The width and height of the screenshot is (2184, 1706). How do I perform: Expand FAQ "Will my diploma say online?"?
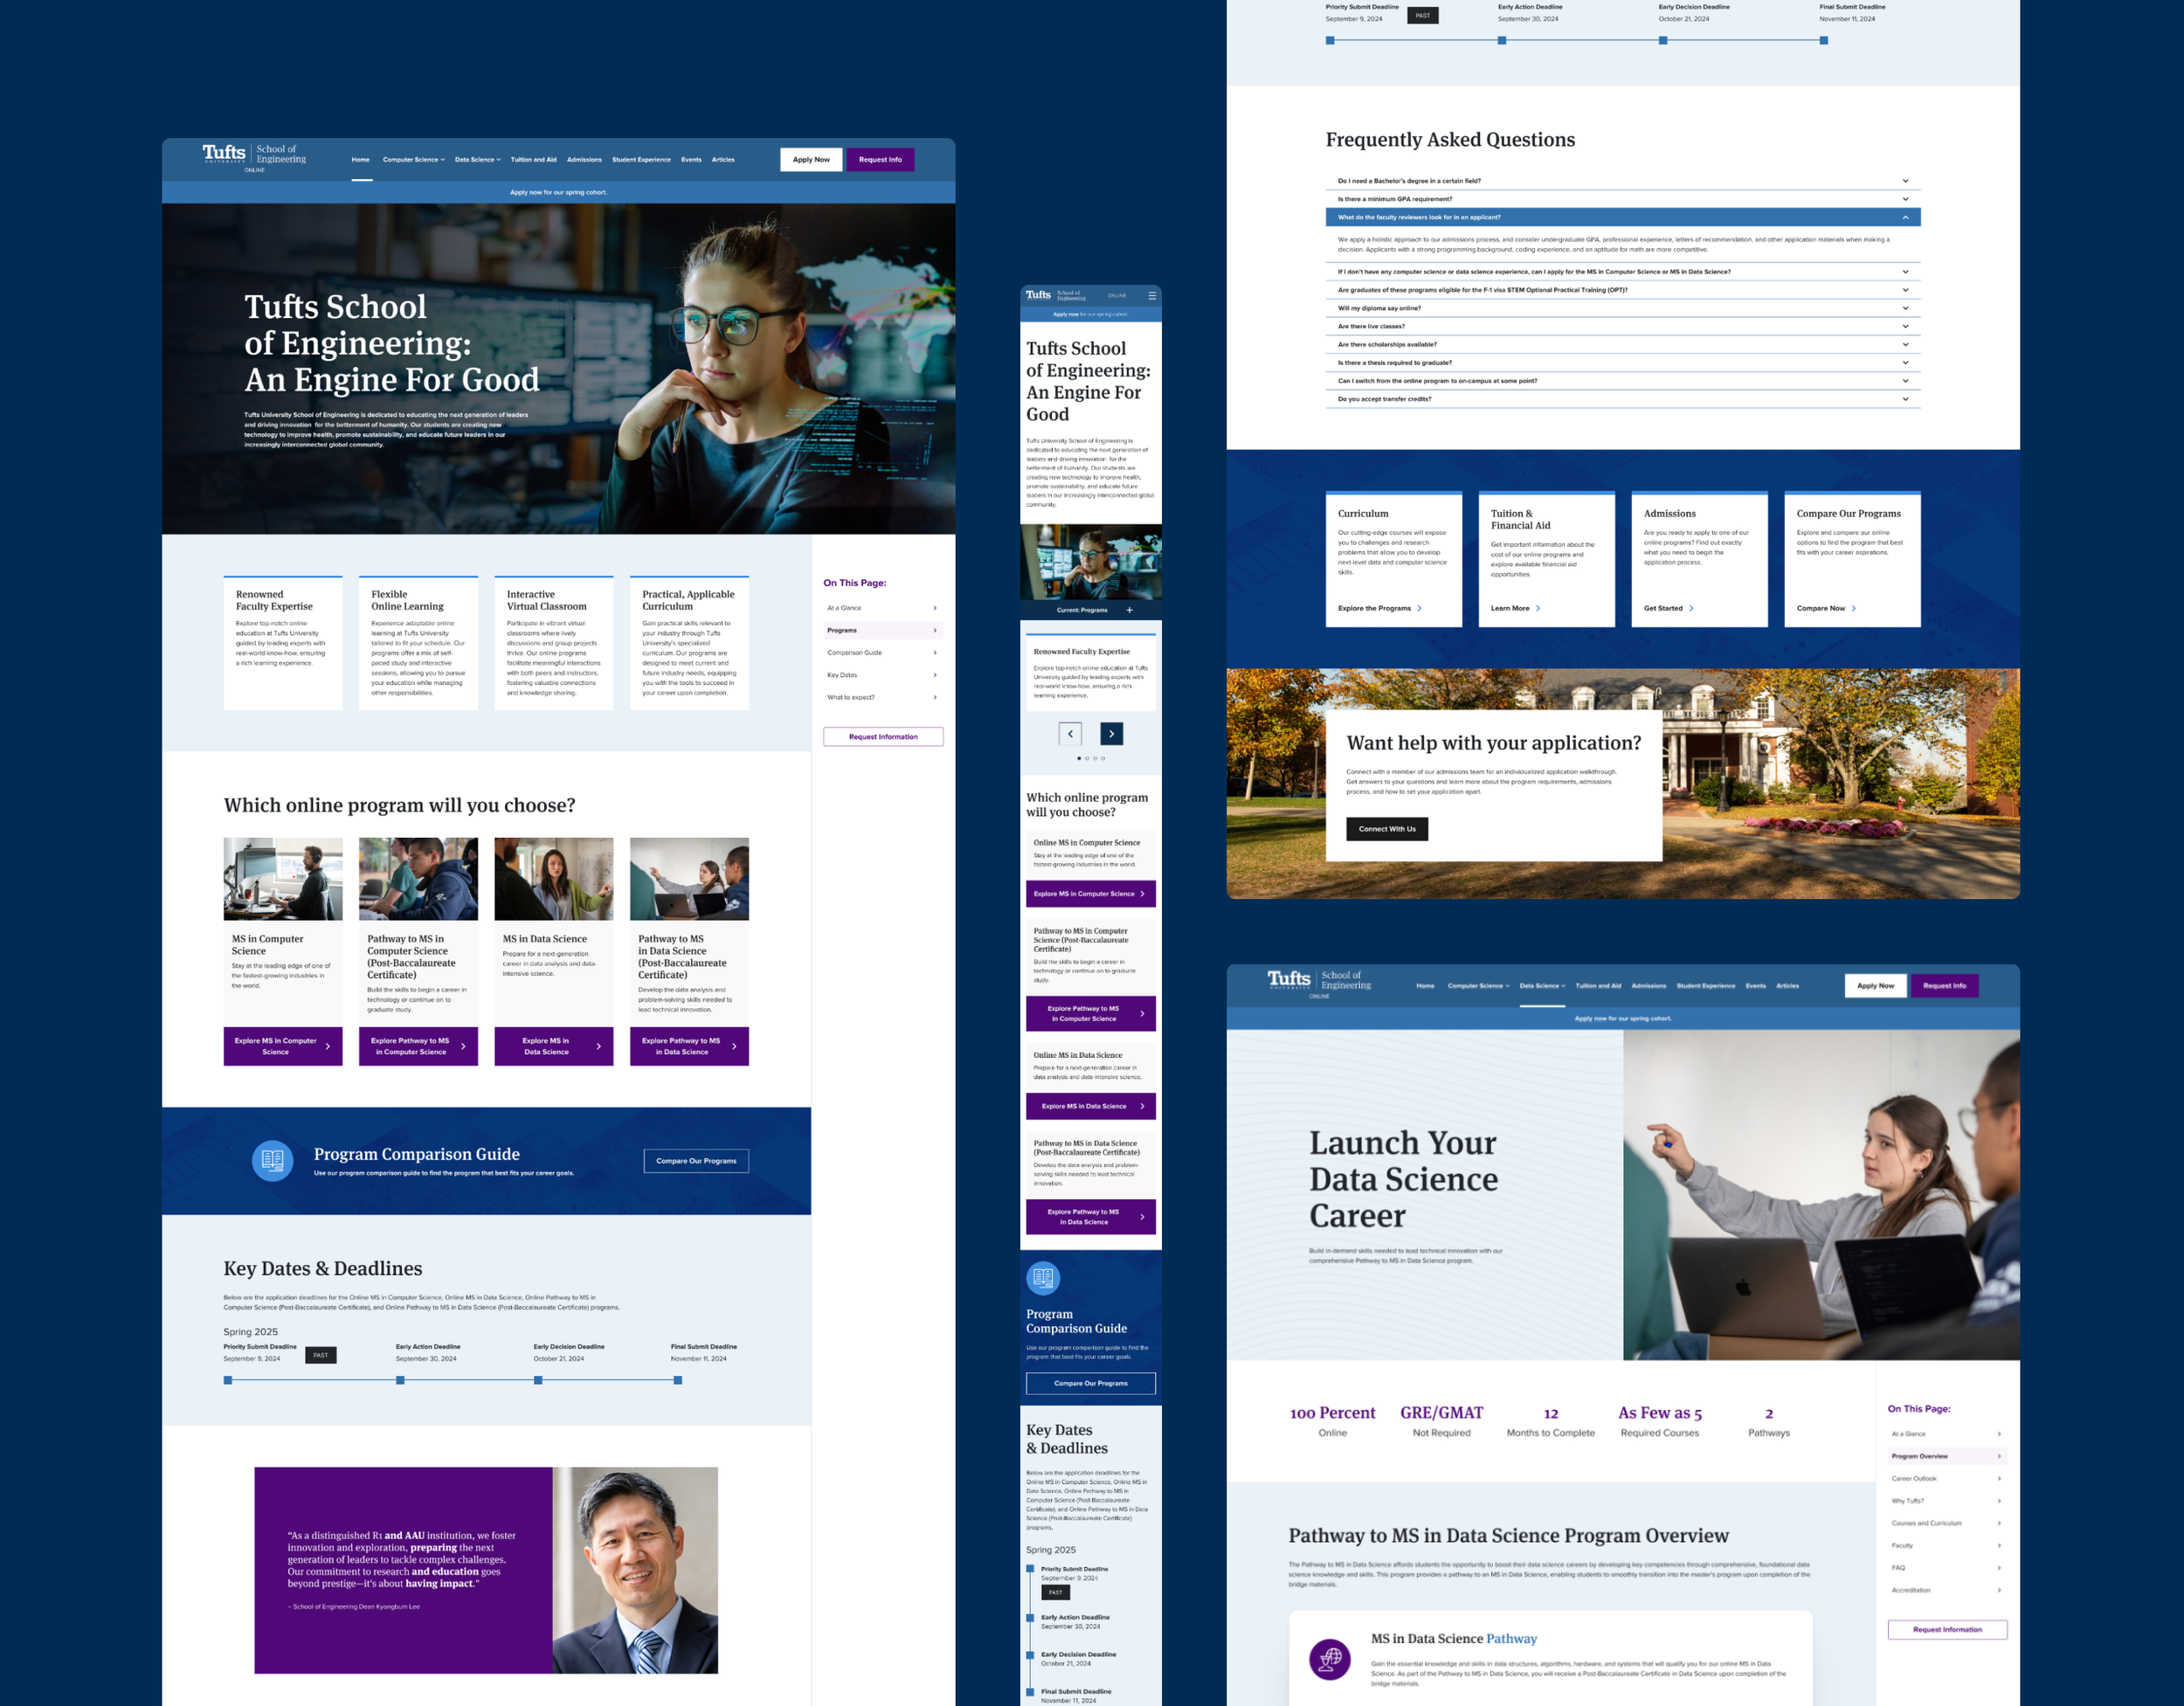[1622, 308]
